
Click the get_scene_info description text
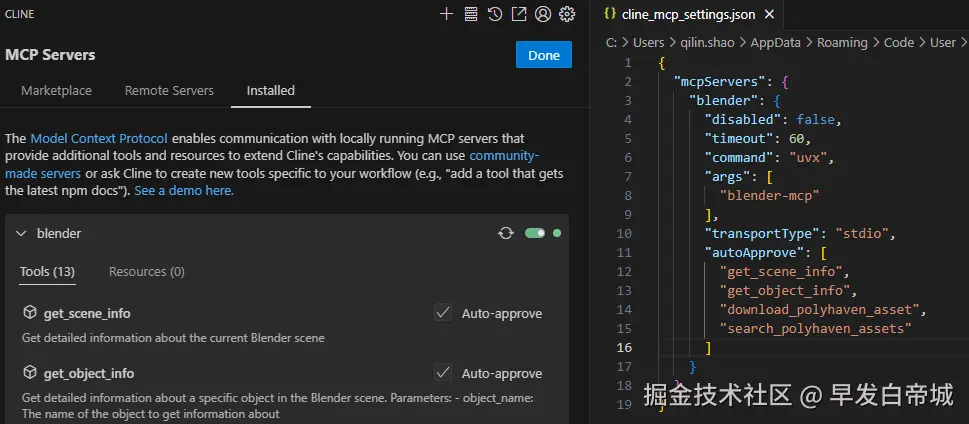tap(173, 338)
